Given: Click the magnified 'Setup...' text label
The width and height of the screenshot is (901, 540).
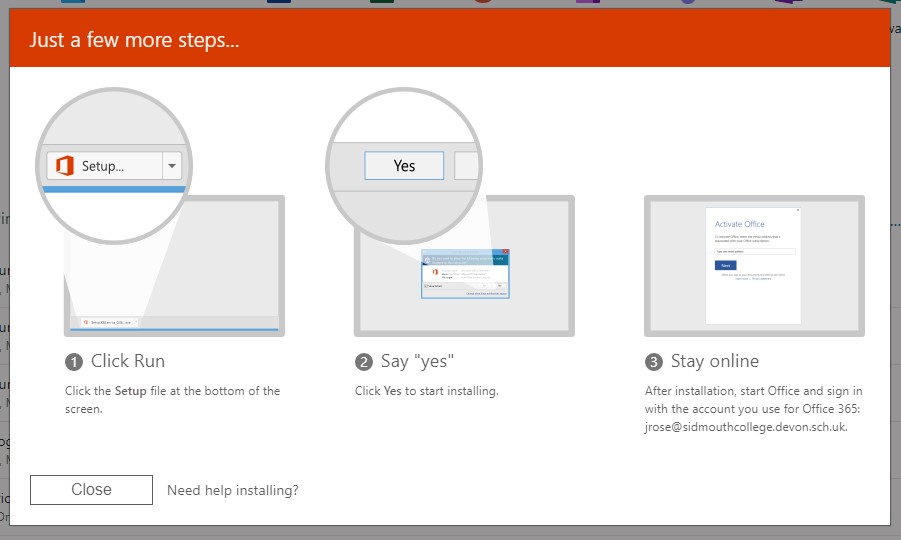Looking at the screenshot, I should pyautogui.click(x=103, y=166).
